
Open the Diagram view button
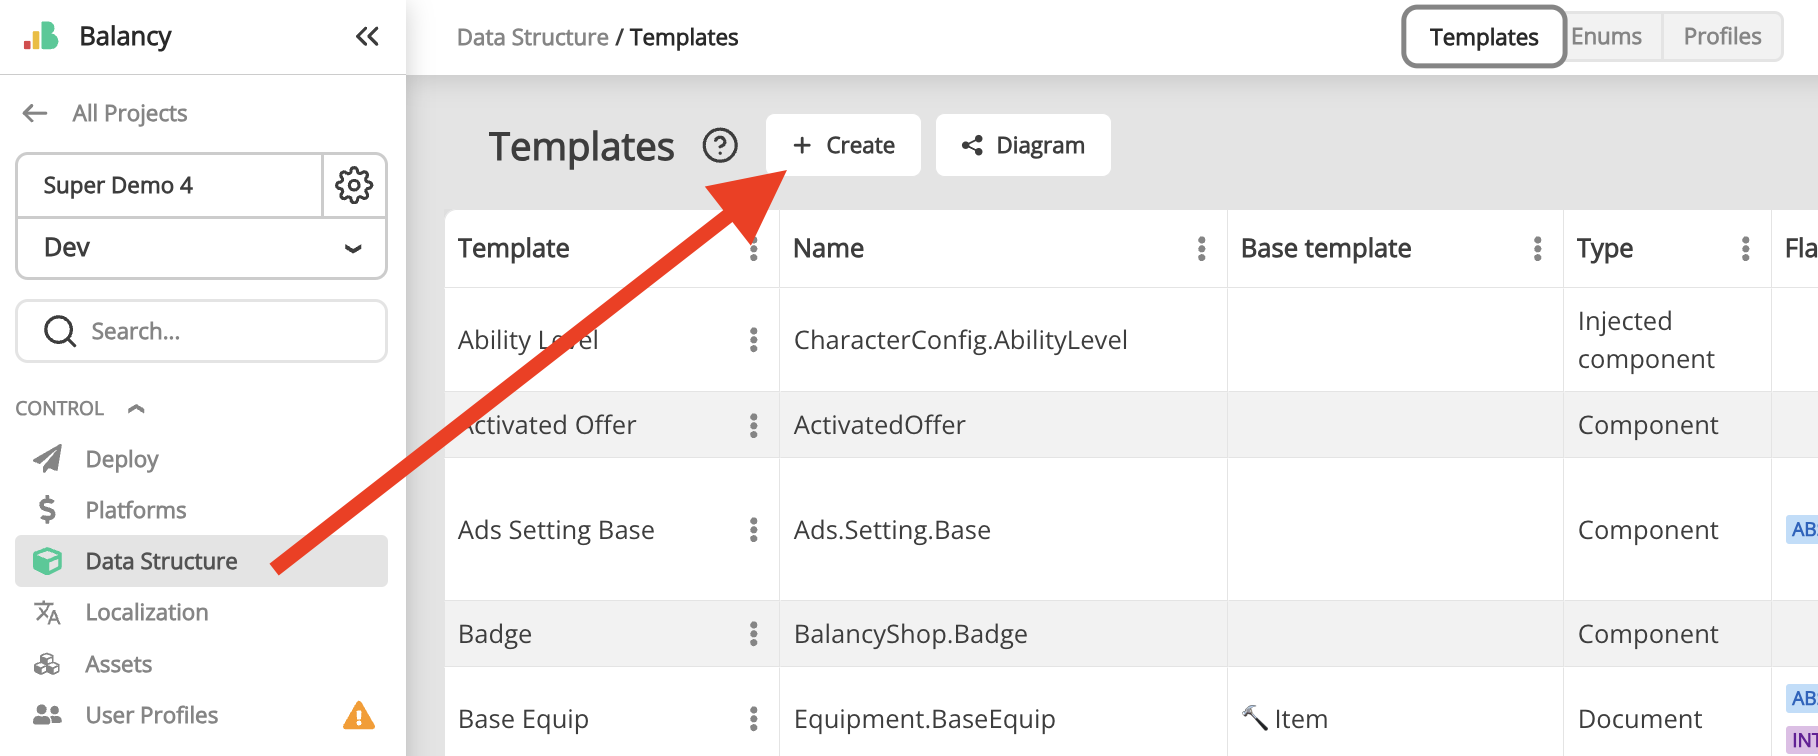(1023, 146)
